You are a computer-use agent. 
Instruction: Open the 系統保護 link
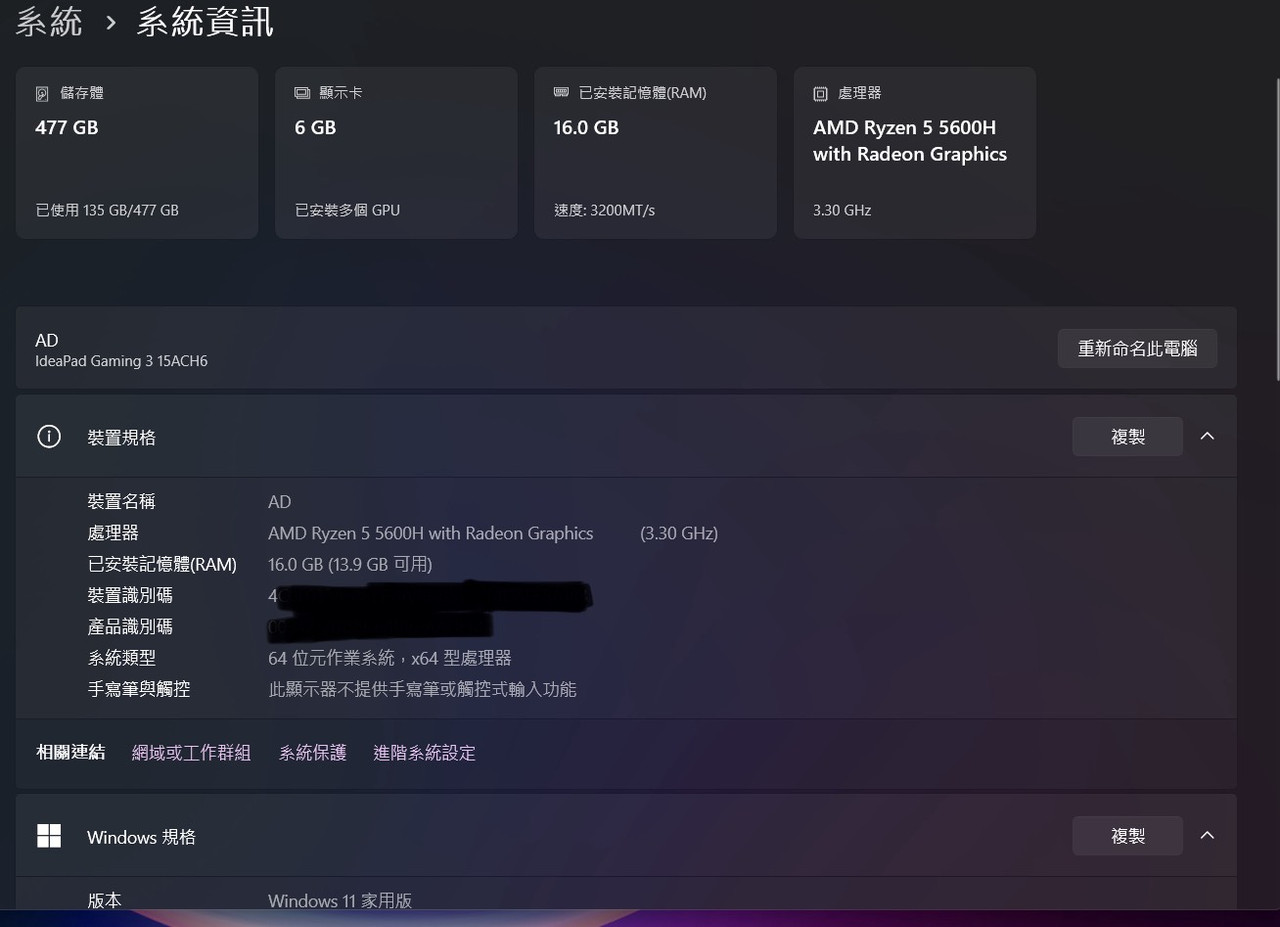click(x=312, y=752)
